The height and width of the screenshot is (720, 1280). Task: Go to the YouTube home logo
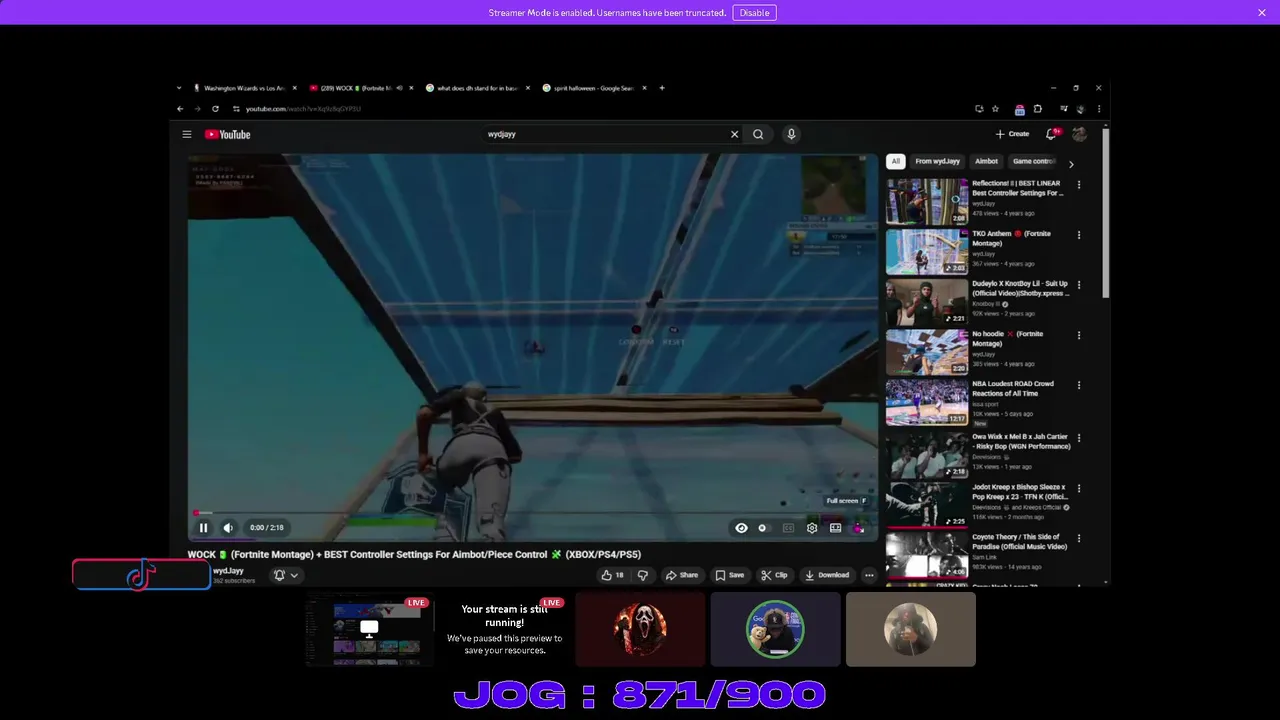pos(228,134)
